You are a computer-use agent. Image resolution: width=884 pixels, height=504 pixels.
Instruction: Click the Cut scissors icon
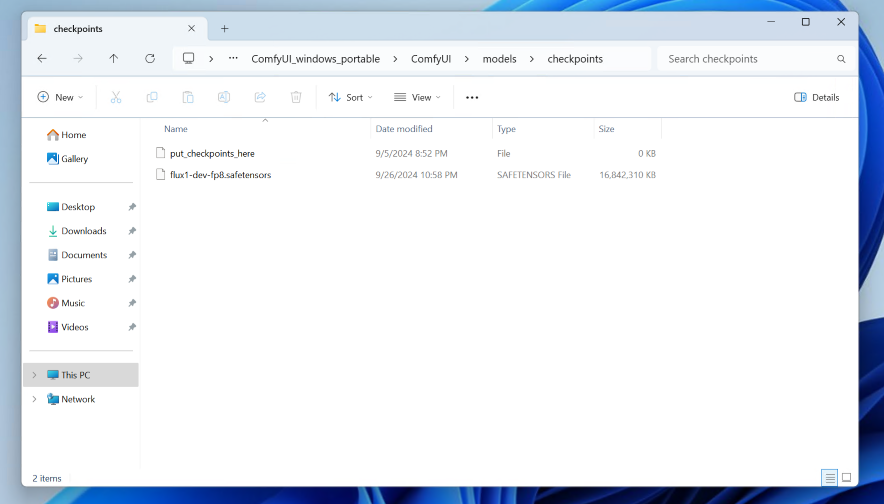116,98
